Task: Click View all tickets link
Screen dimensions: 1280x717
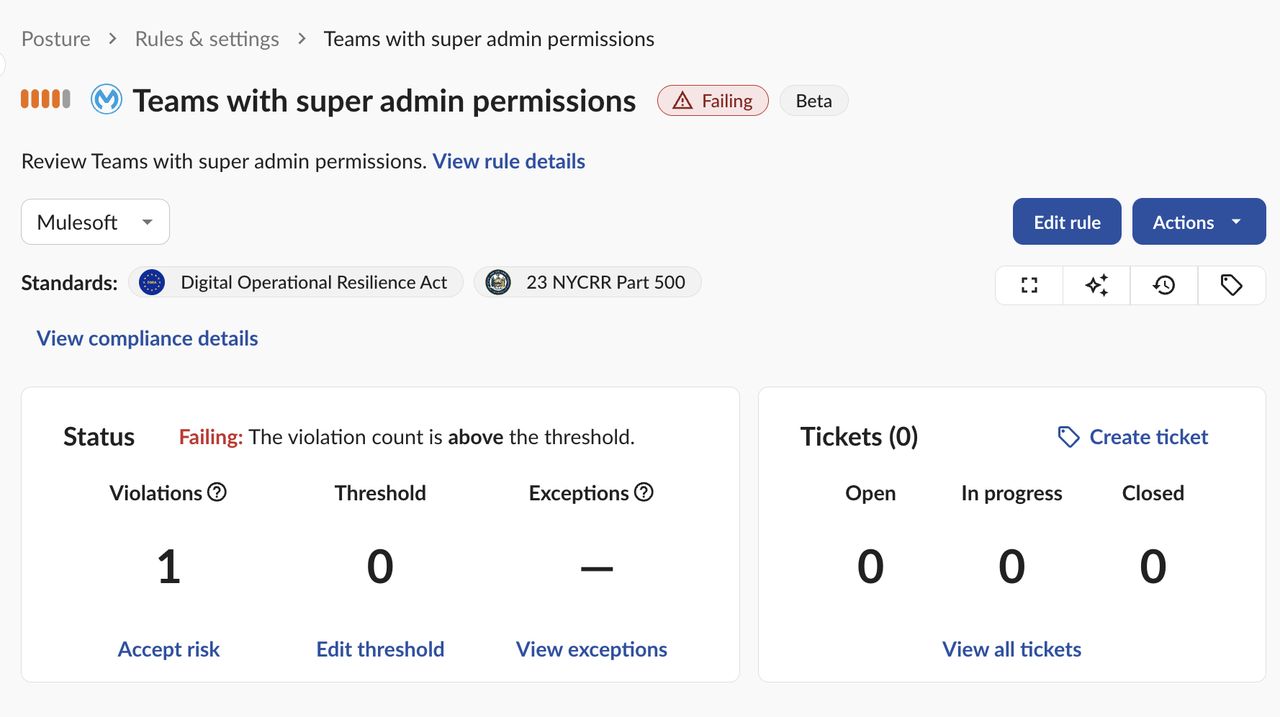Action: 1012,649
